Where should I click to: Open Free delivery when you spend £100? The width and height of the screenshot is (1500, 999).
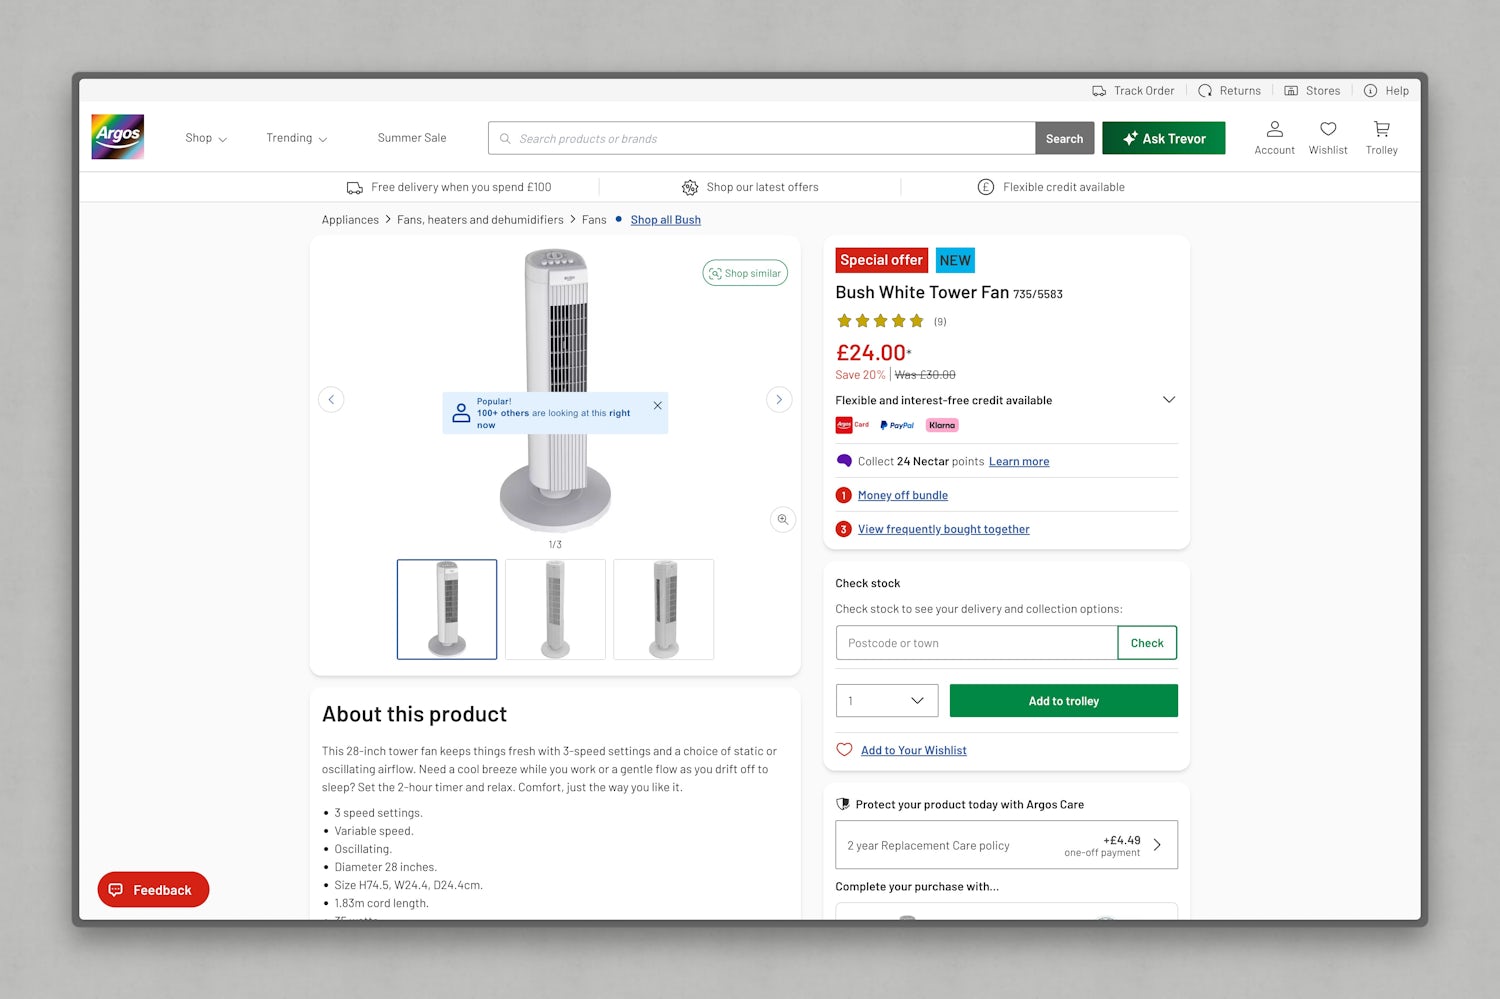(x=449, y=187)
